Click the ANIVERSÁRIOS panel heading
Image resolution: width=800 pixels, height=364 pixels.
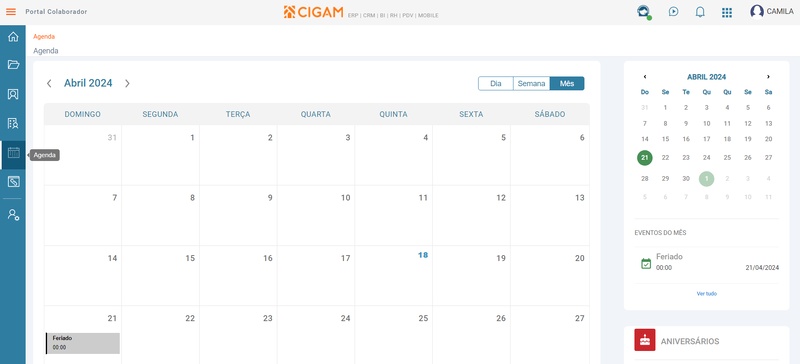690,342
